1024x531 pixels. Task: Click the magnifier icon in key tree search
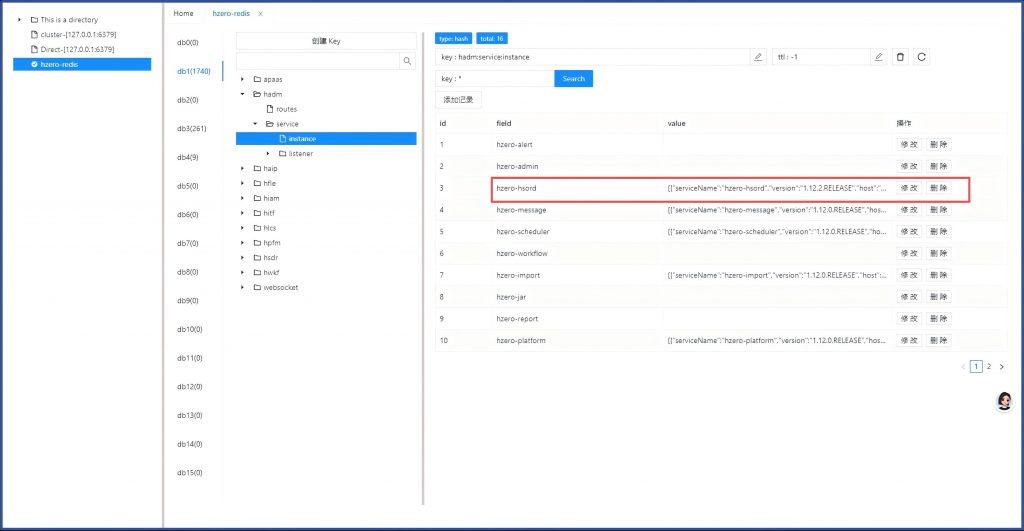pyautogui.click(x=407, y=61)
